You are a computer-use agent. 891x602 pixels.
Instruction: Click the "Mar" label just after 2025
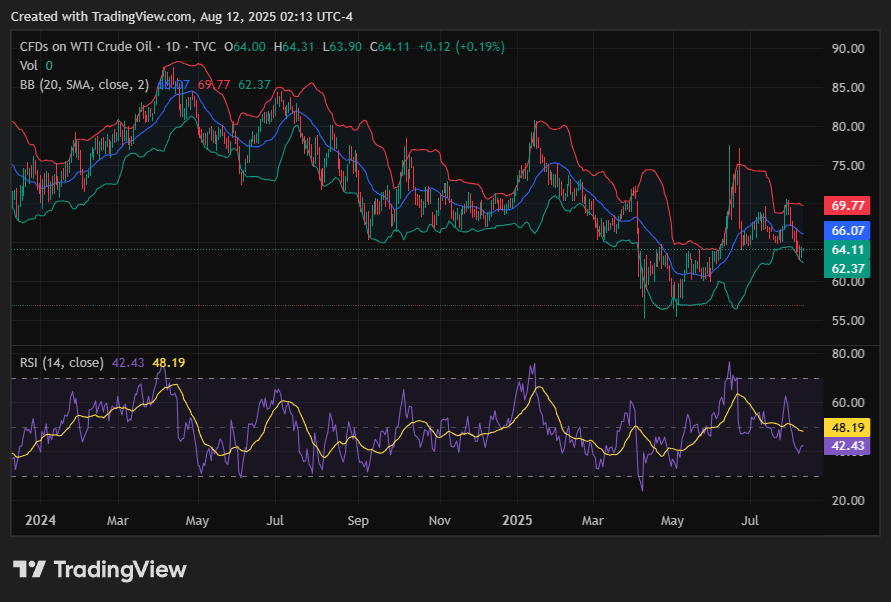point(593,520)
